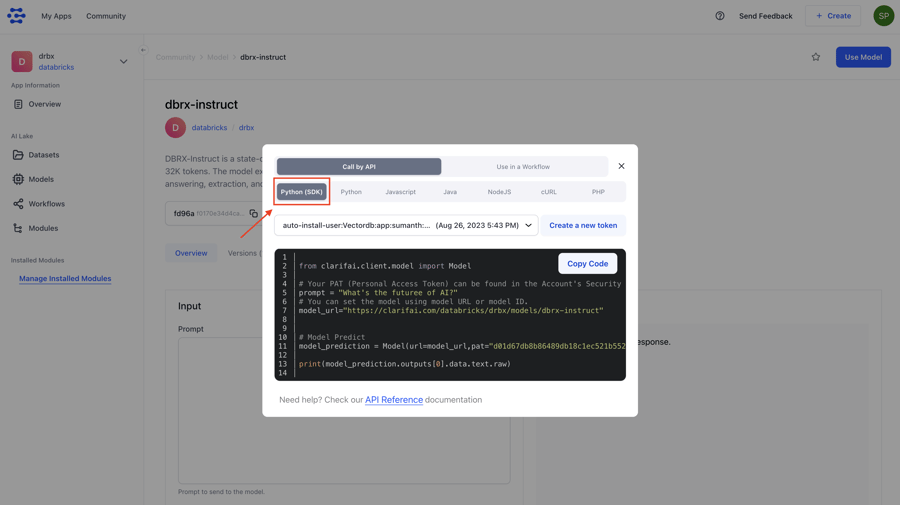Close the Call by API dialog
Screen dimensions: 900x505
point(621,166)
